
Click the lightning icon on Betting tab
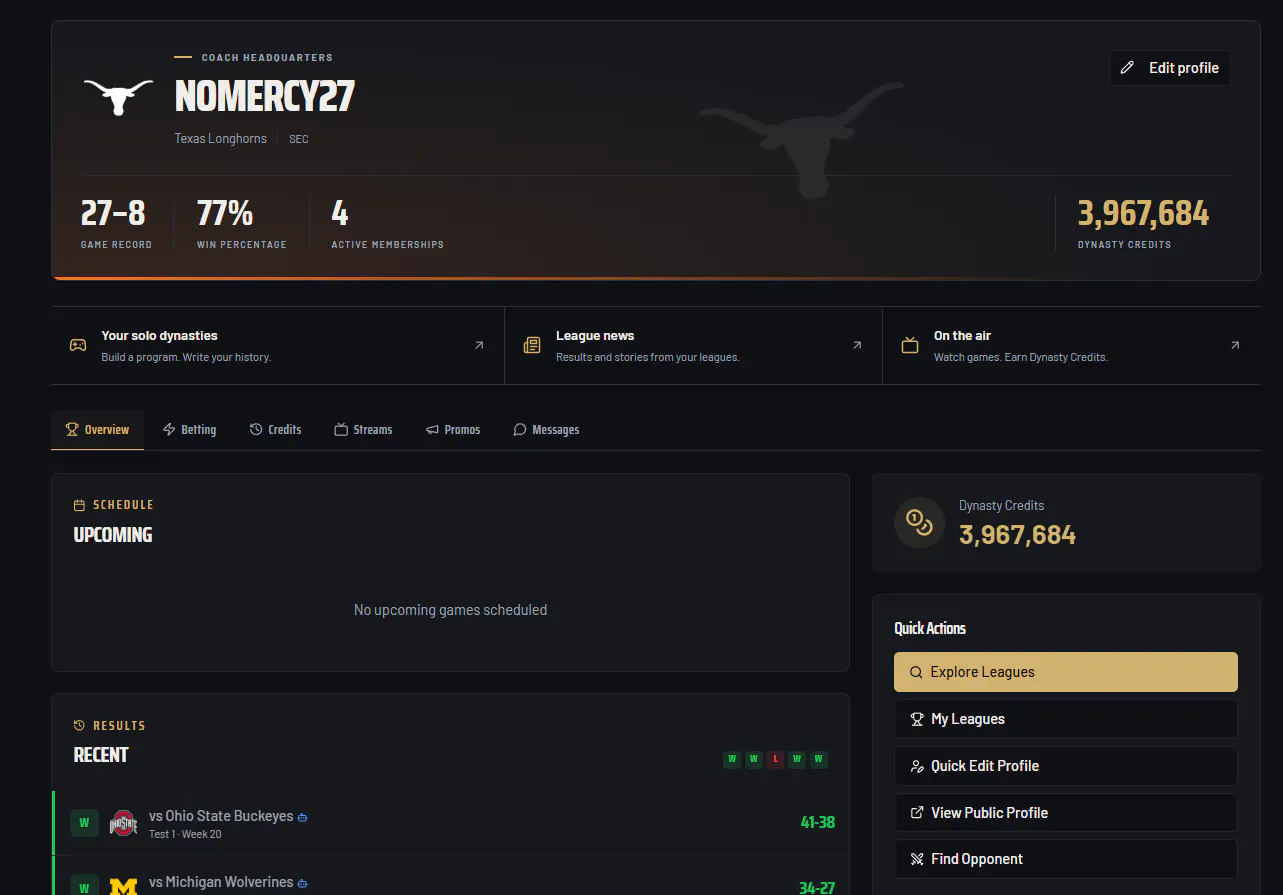pyautogui.click(x=169, y=429)
